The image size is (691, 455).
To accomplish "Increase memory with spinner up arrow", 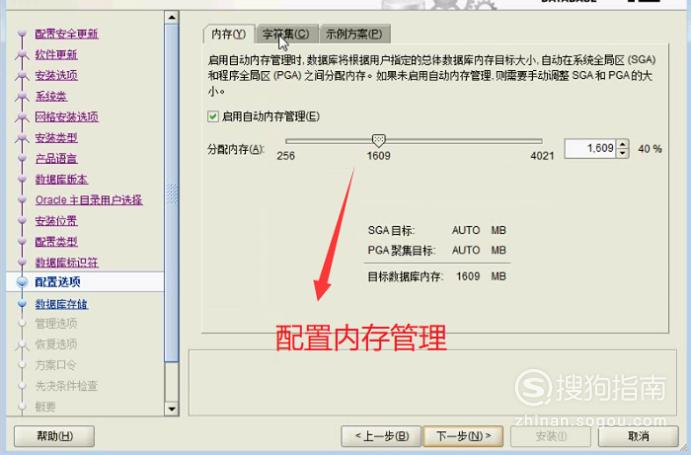I will [x=622, y=144].
